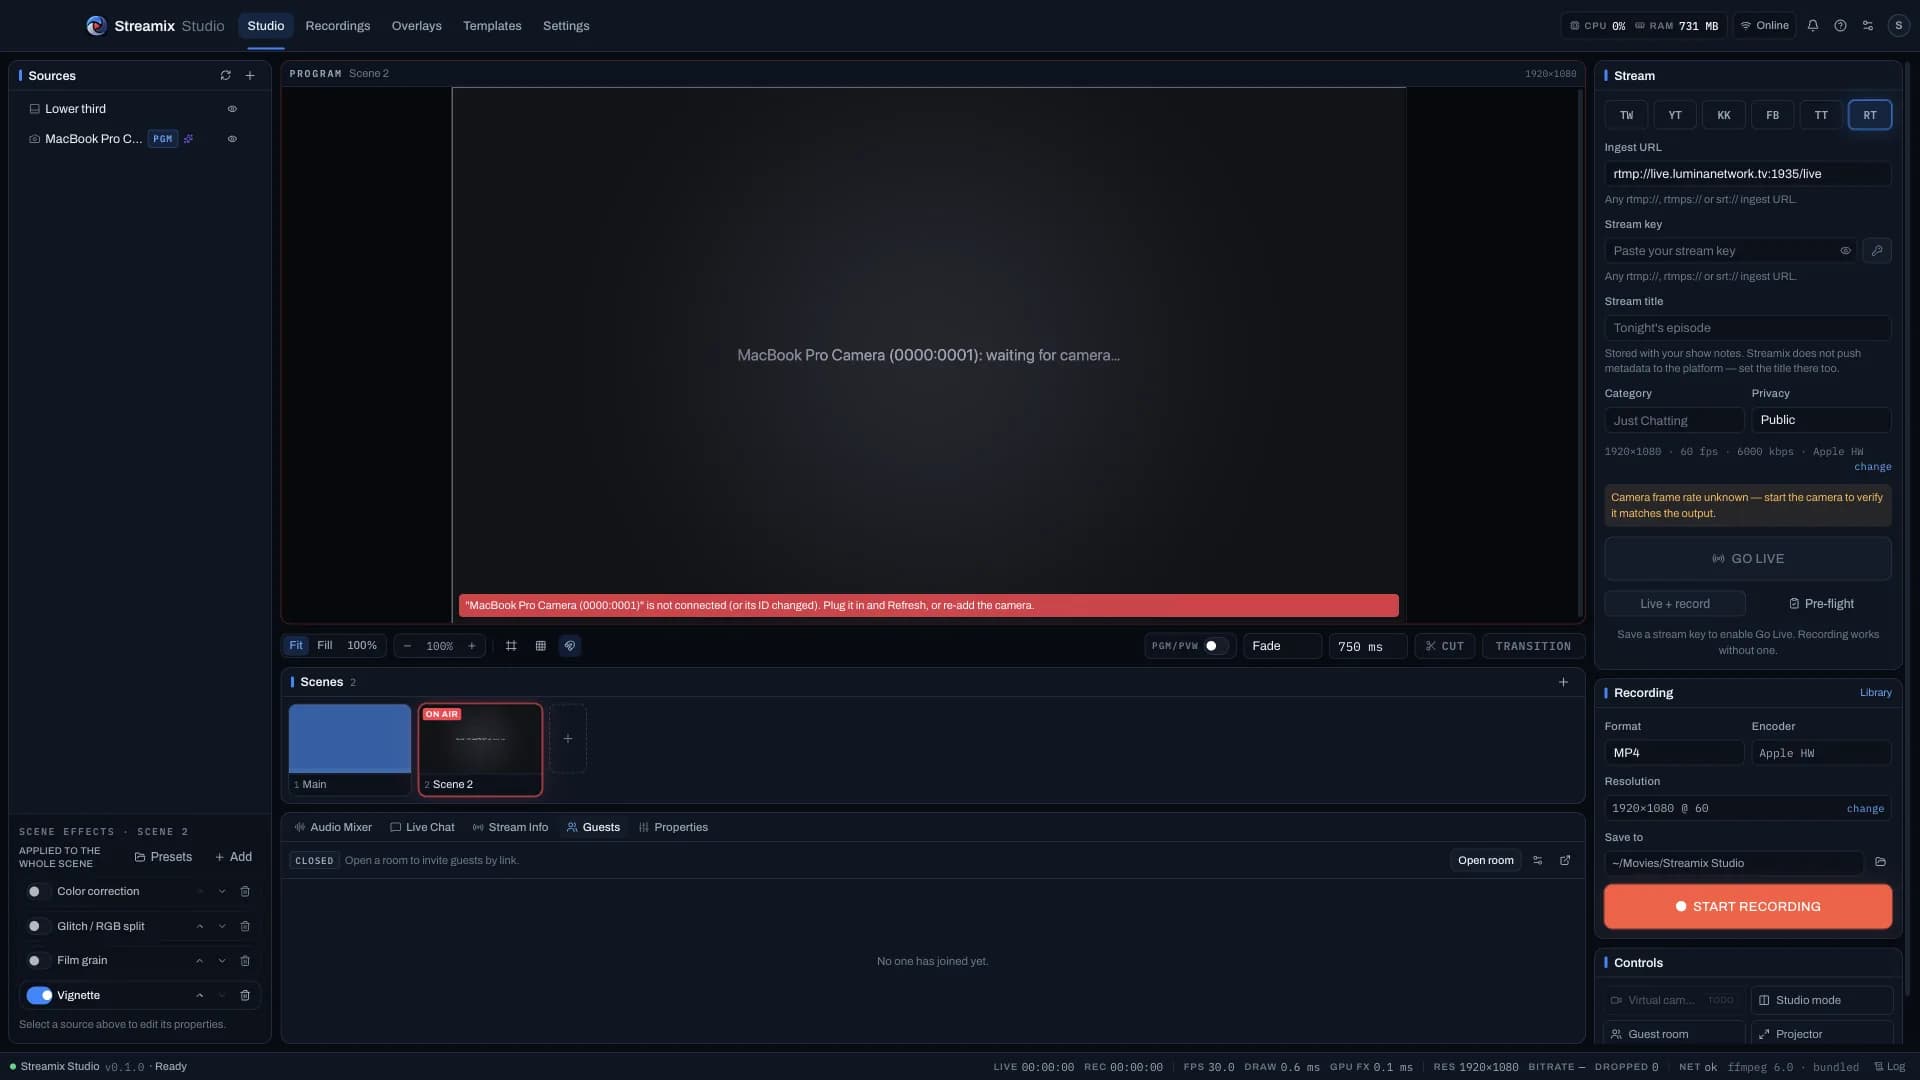Reveal the stream key with eye icon
The image size is (1920, 1080).
[x=1845, y=251]
